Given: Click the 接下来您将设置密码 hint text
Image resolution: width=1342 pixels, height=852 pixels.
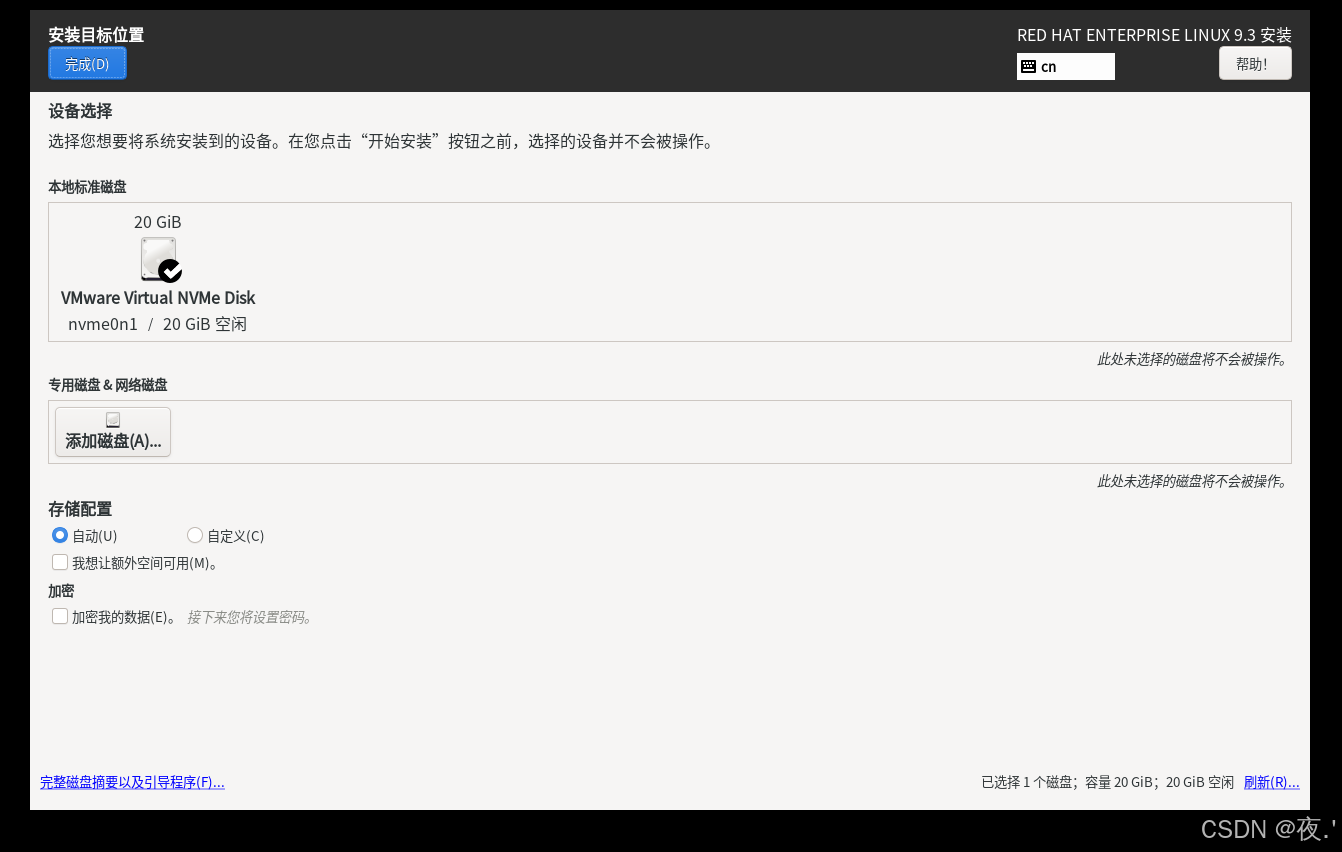Looking at the screenshot, I should (x=250, y=617).
